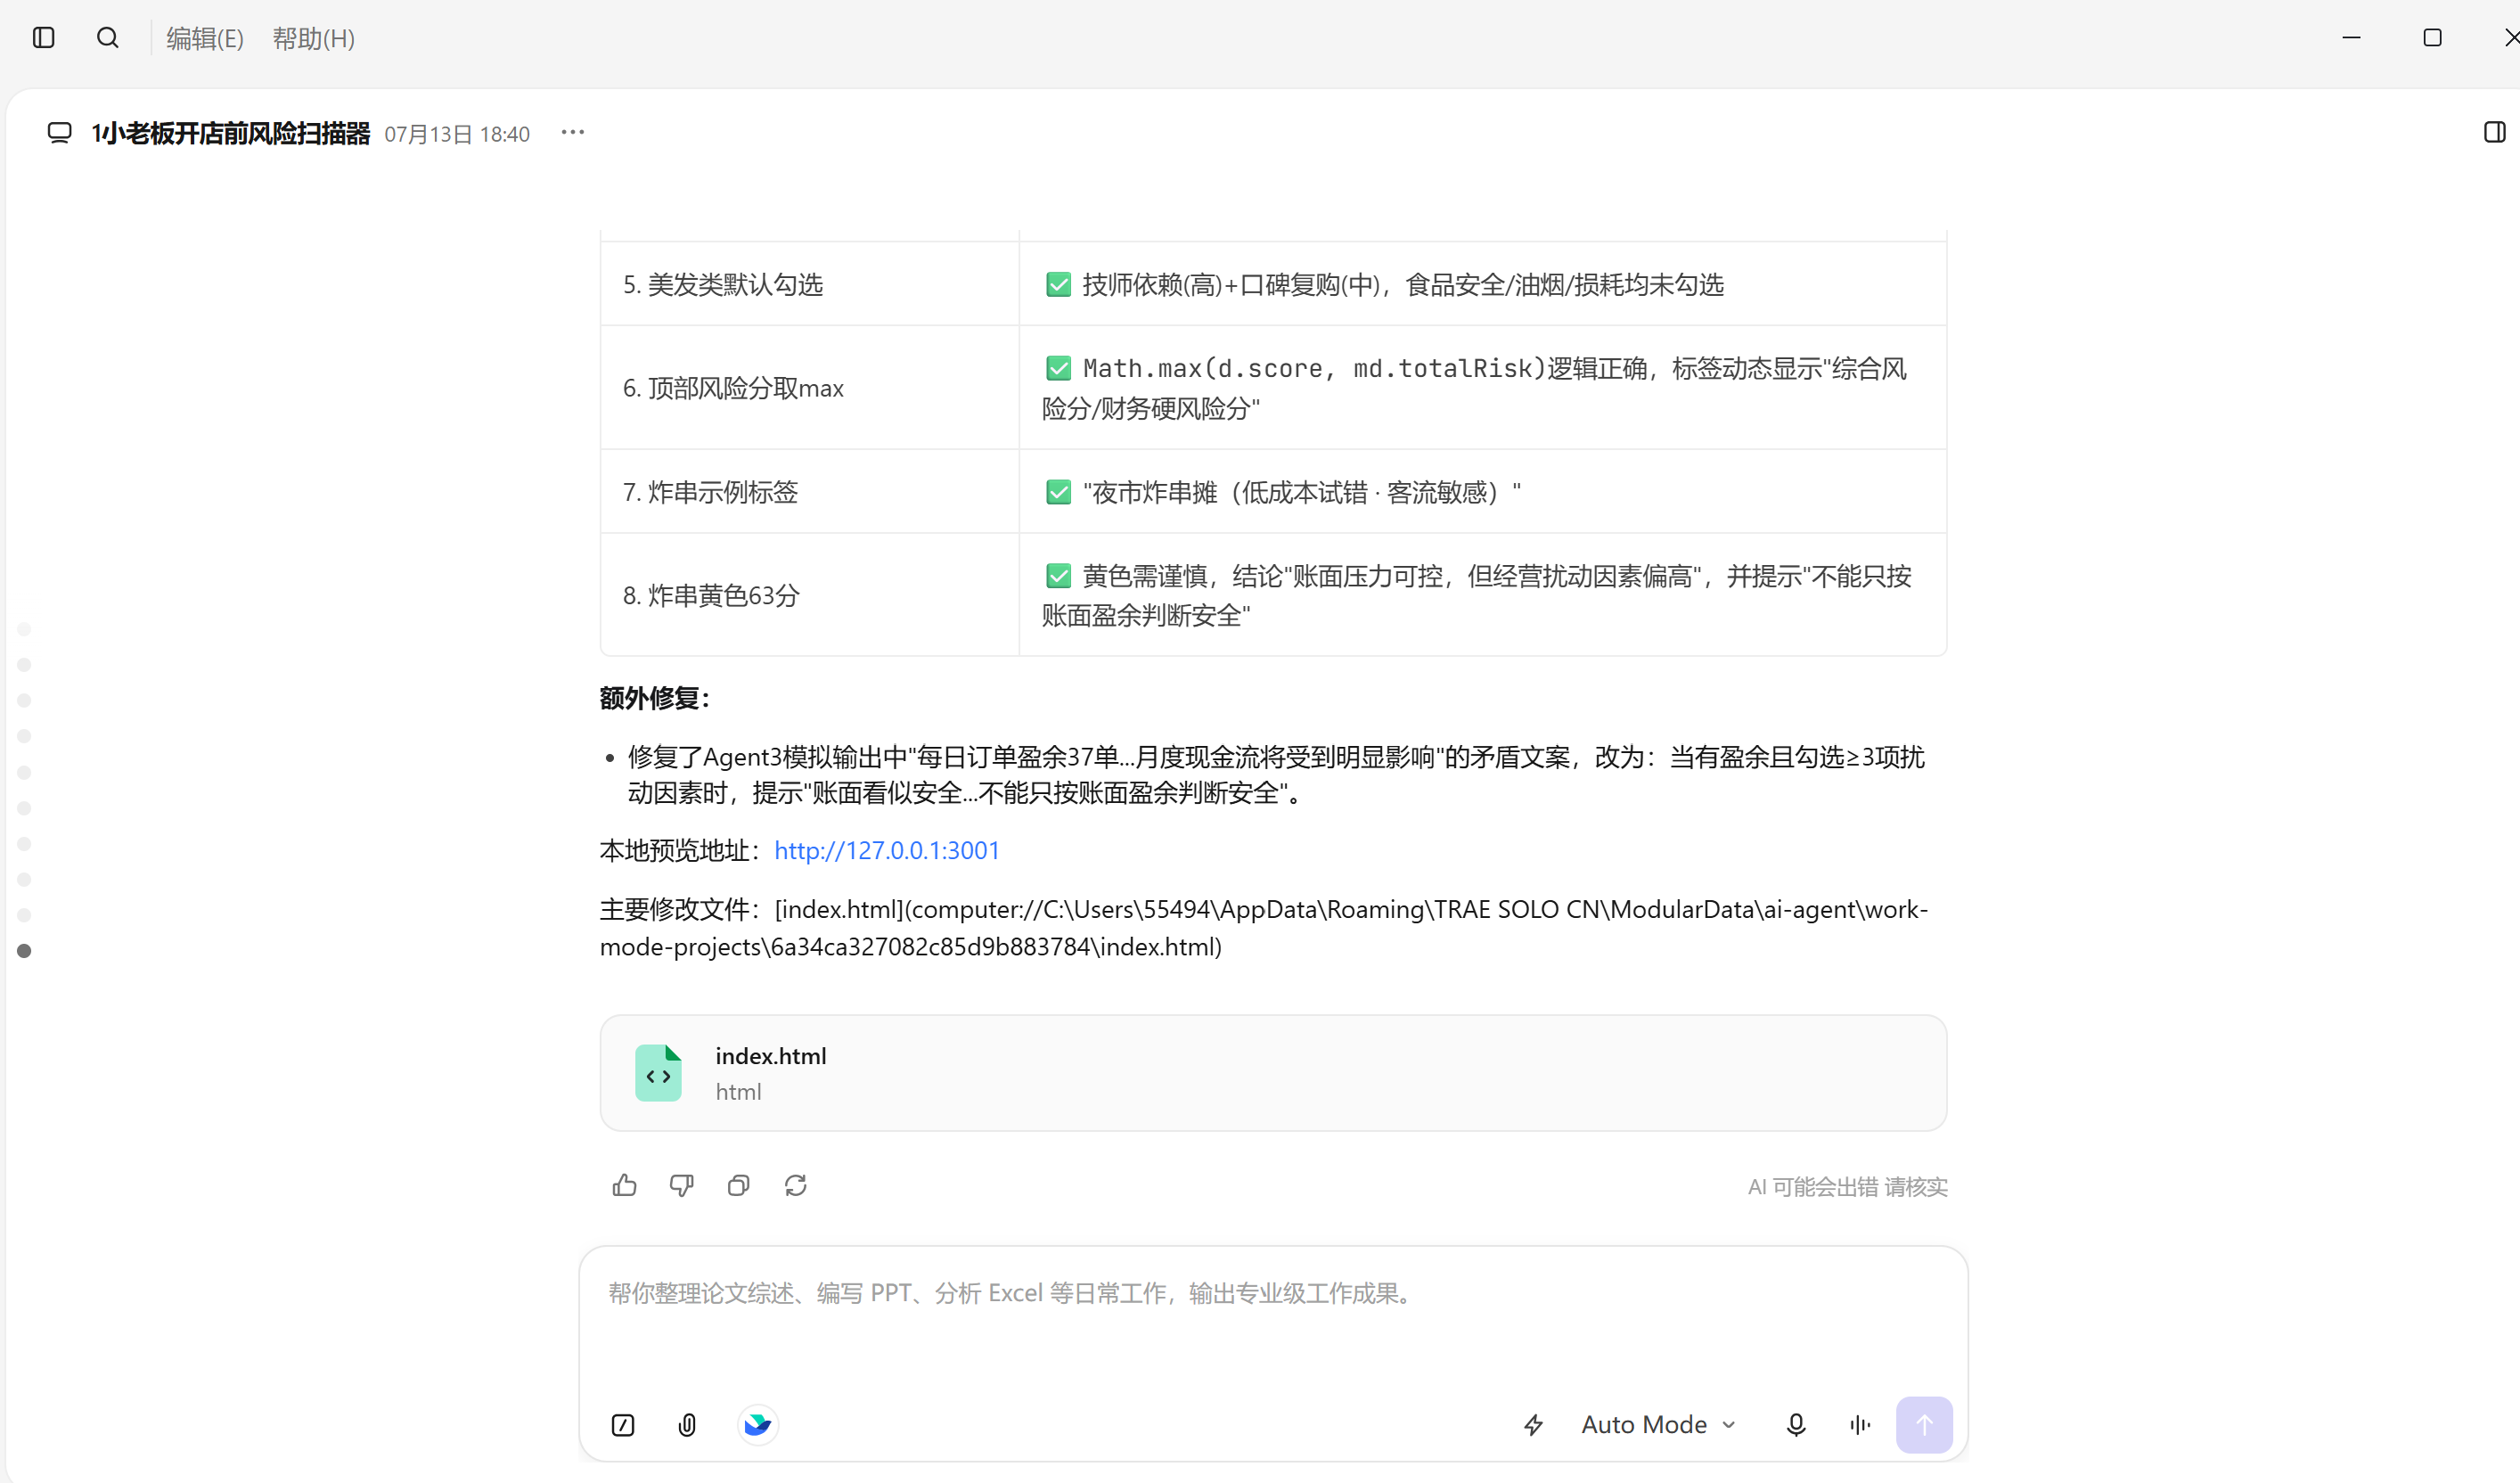Toggle the right side panel icon
Viewport: 2520px width, 1483px height.
click(2494, 132)
